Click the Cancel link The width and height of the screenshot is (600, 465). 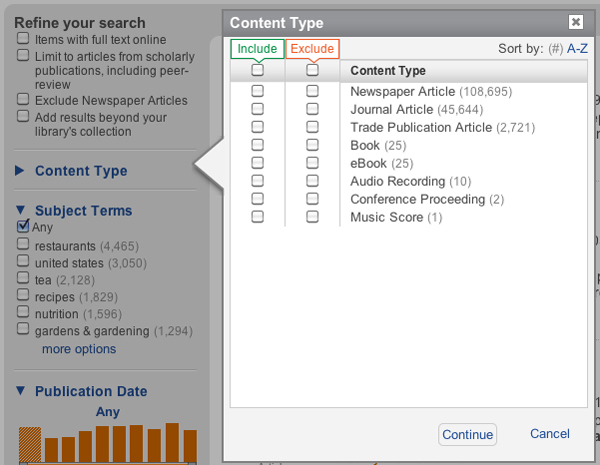coord(550,434)
